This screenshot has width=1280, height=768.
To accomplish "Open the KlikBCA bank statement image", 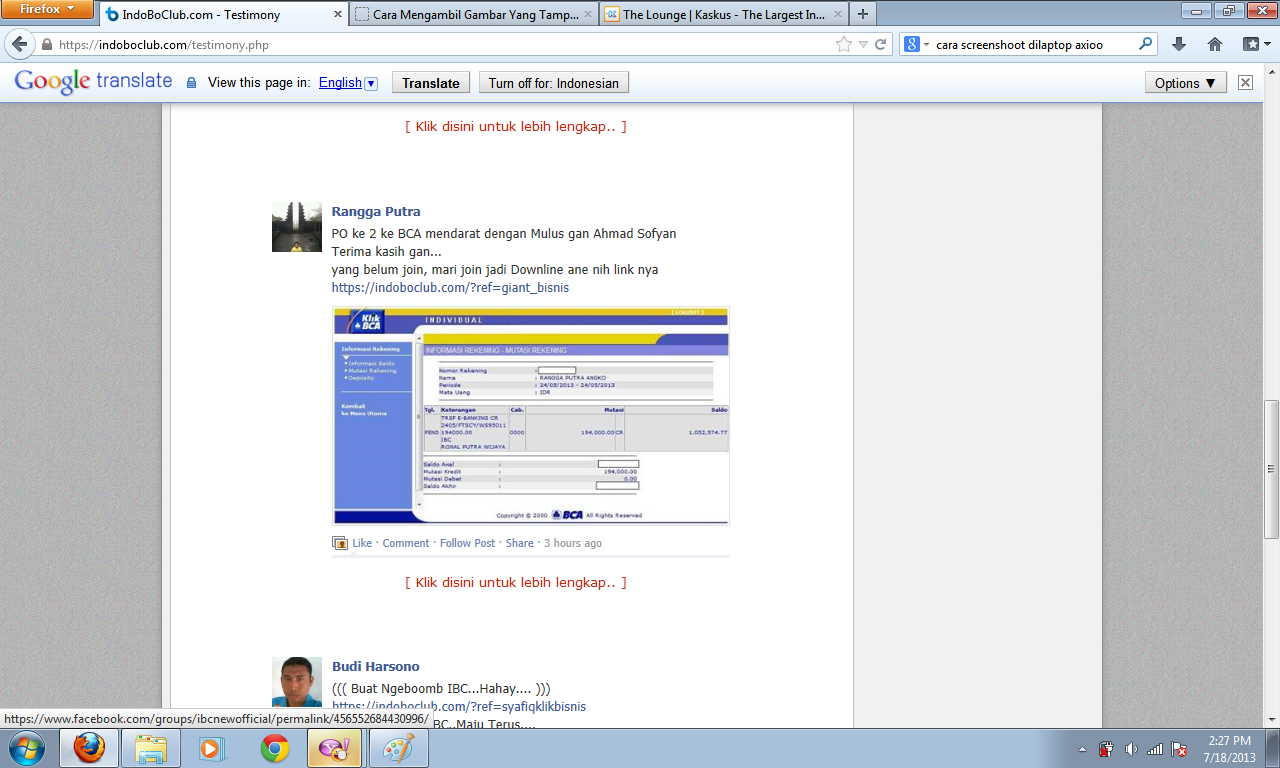I will click(x=531, y=416).
